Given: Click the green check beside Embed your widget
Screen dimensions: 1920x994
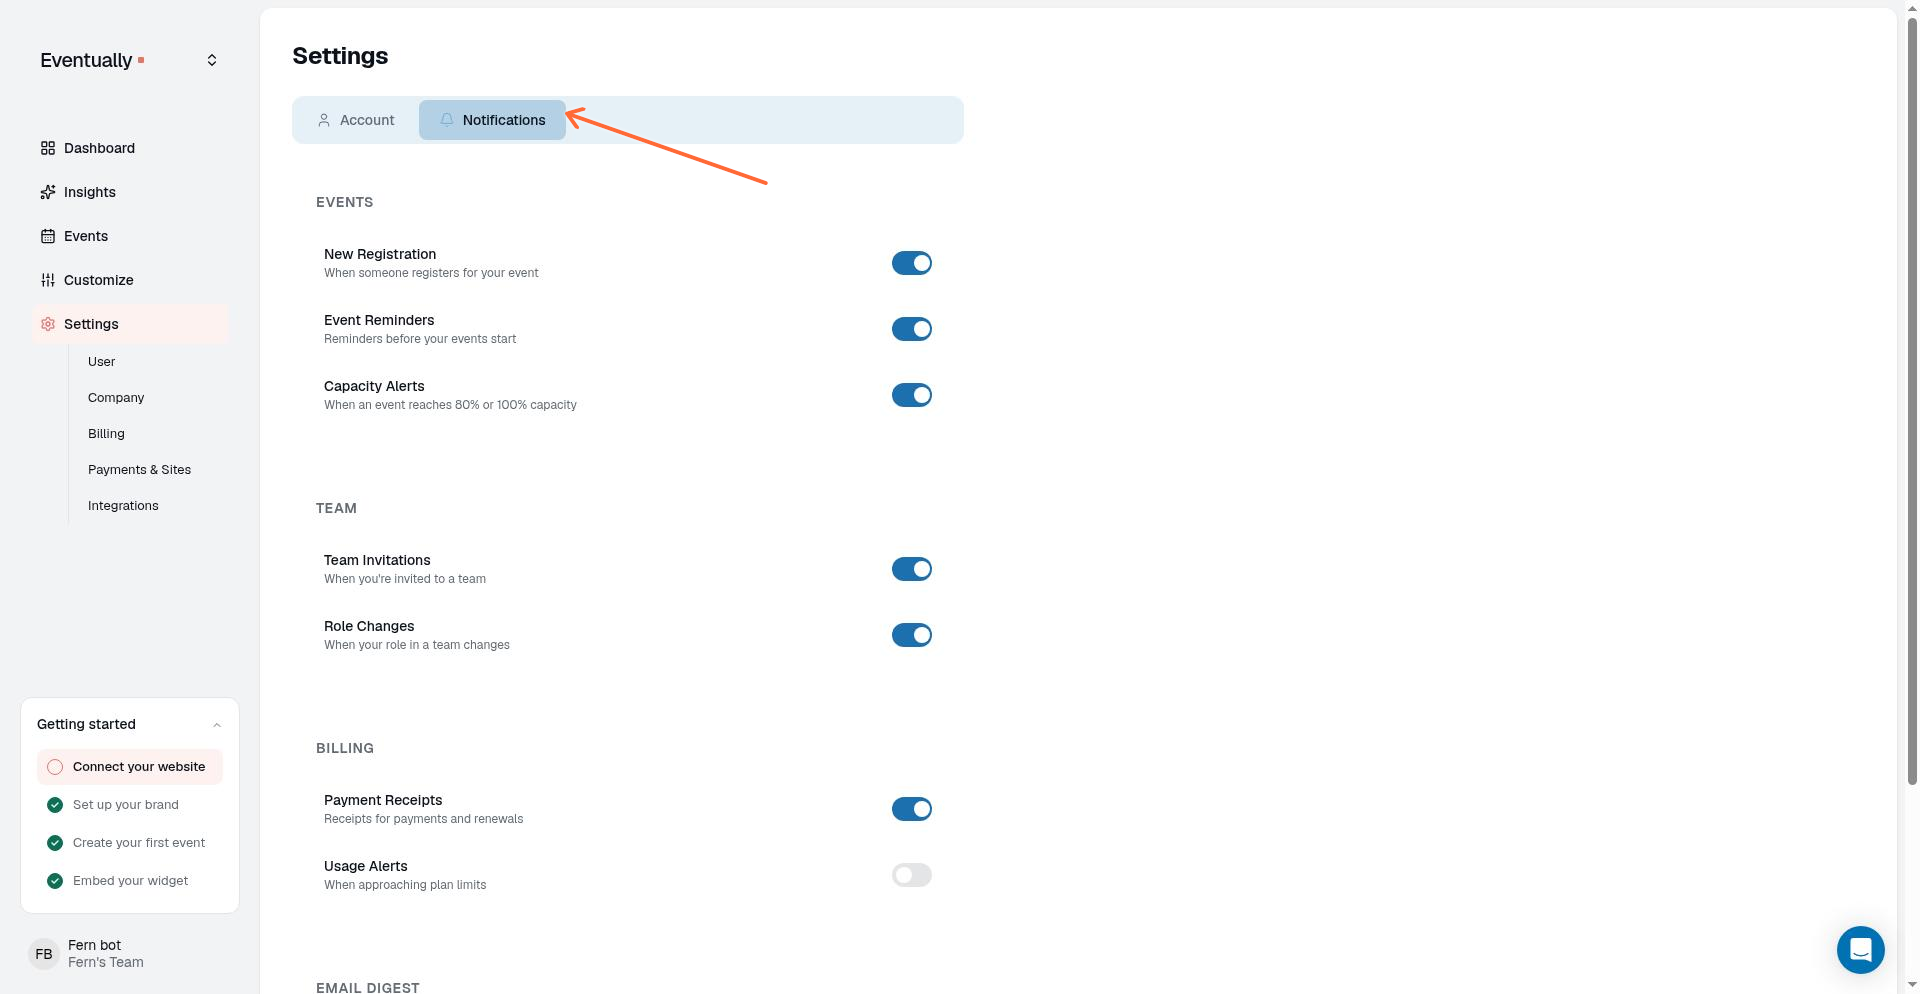Looking at the screenshot, I should pos(55,881).
